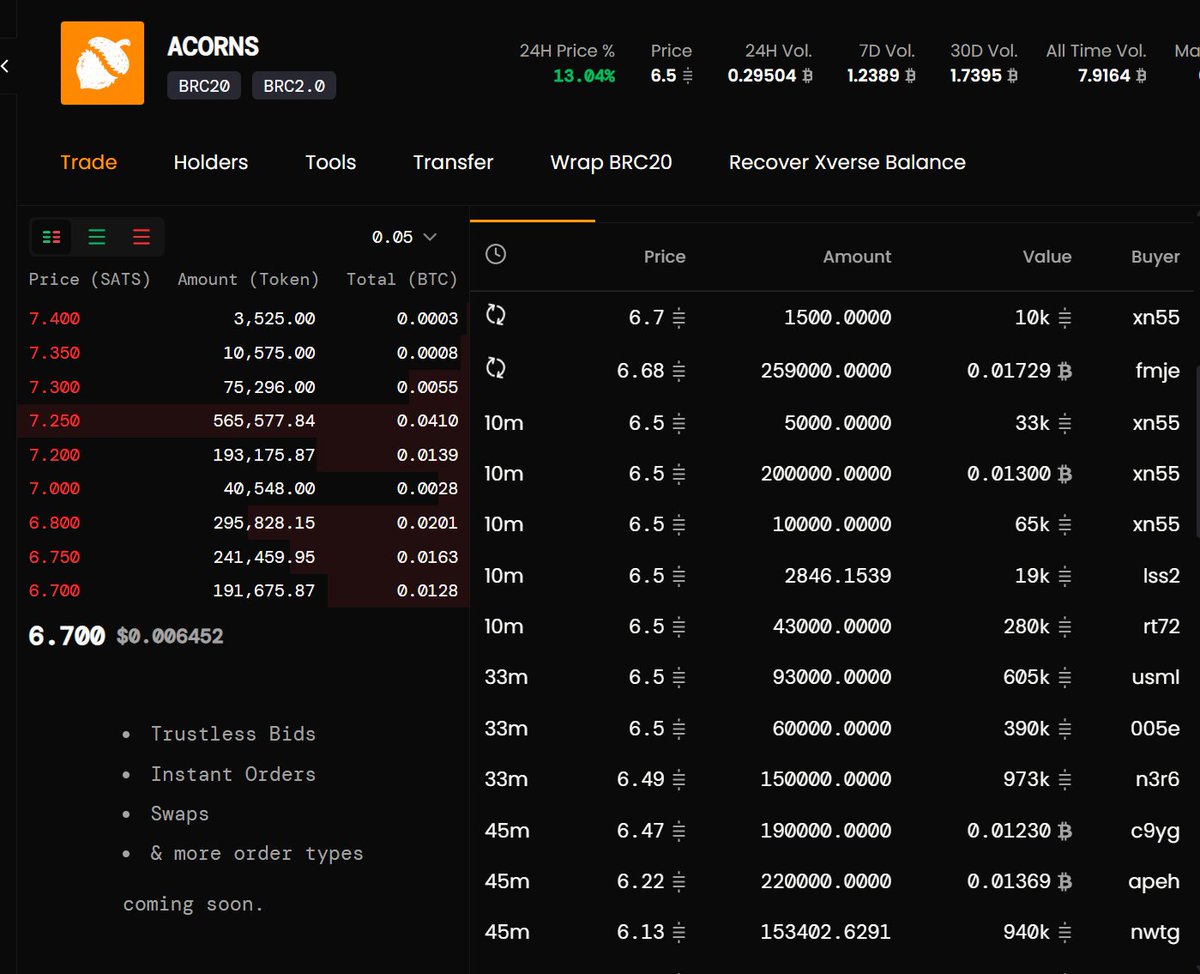Click the Value column header in trades
The width and height of the screenshot is (1200, 974).
[x=1047, y=257]
